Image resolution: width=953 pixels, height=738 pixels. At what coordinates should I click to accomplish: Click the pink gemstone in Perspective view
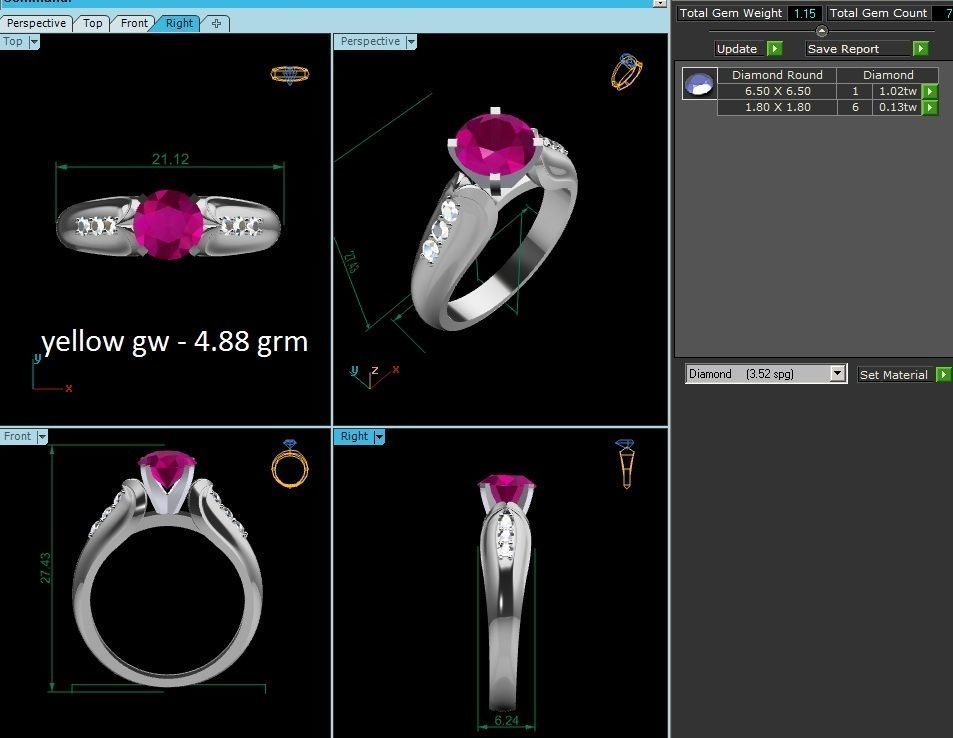point(495,145)
